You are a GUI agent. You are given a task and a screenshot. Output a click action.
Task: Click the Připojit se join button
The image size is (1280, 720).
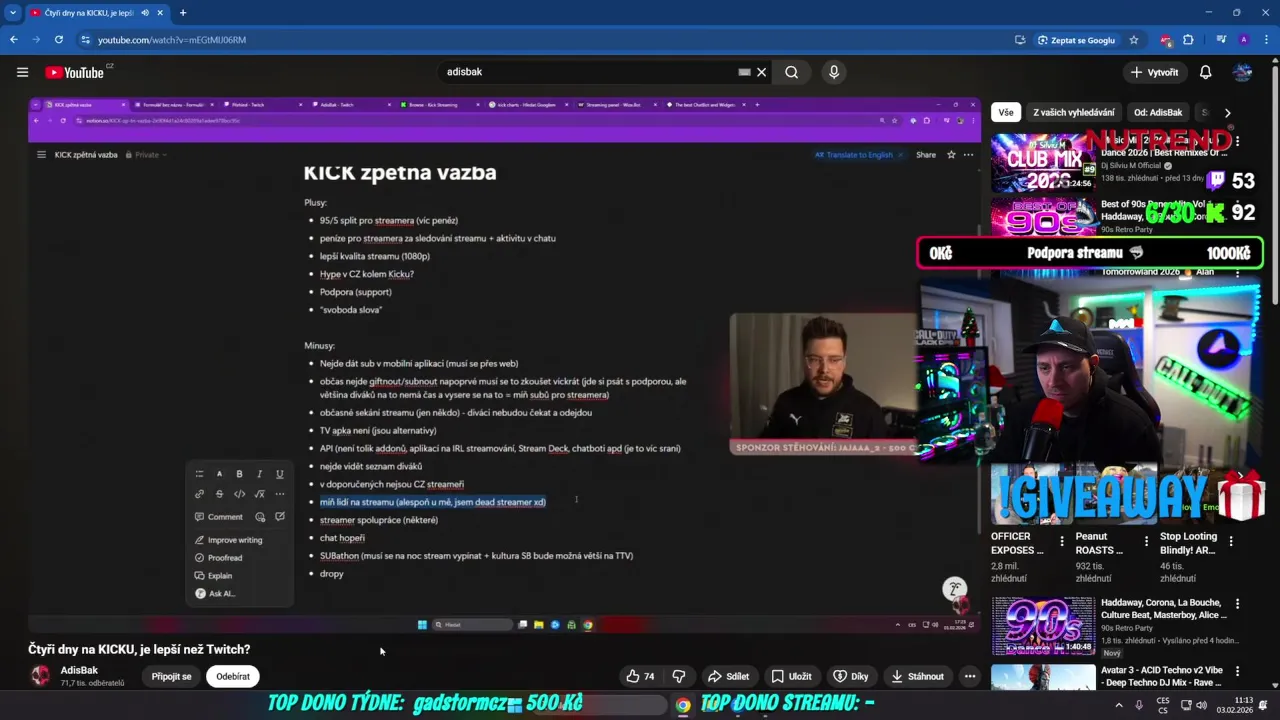point(171,676)
